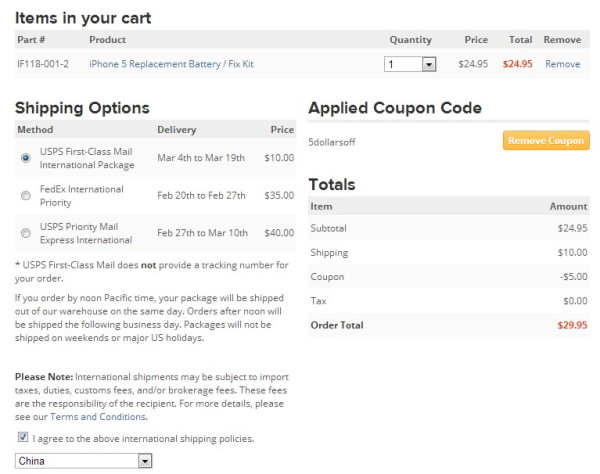
Task: Select USPS First-Class Mail International Package radio
Action: (26, 158)
